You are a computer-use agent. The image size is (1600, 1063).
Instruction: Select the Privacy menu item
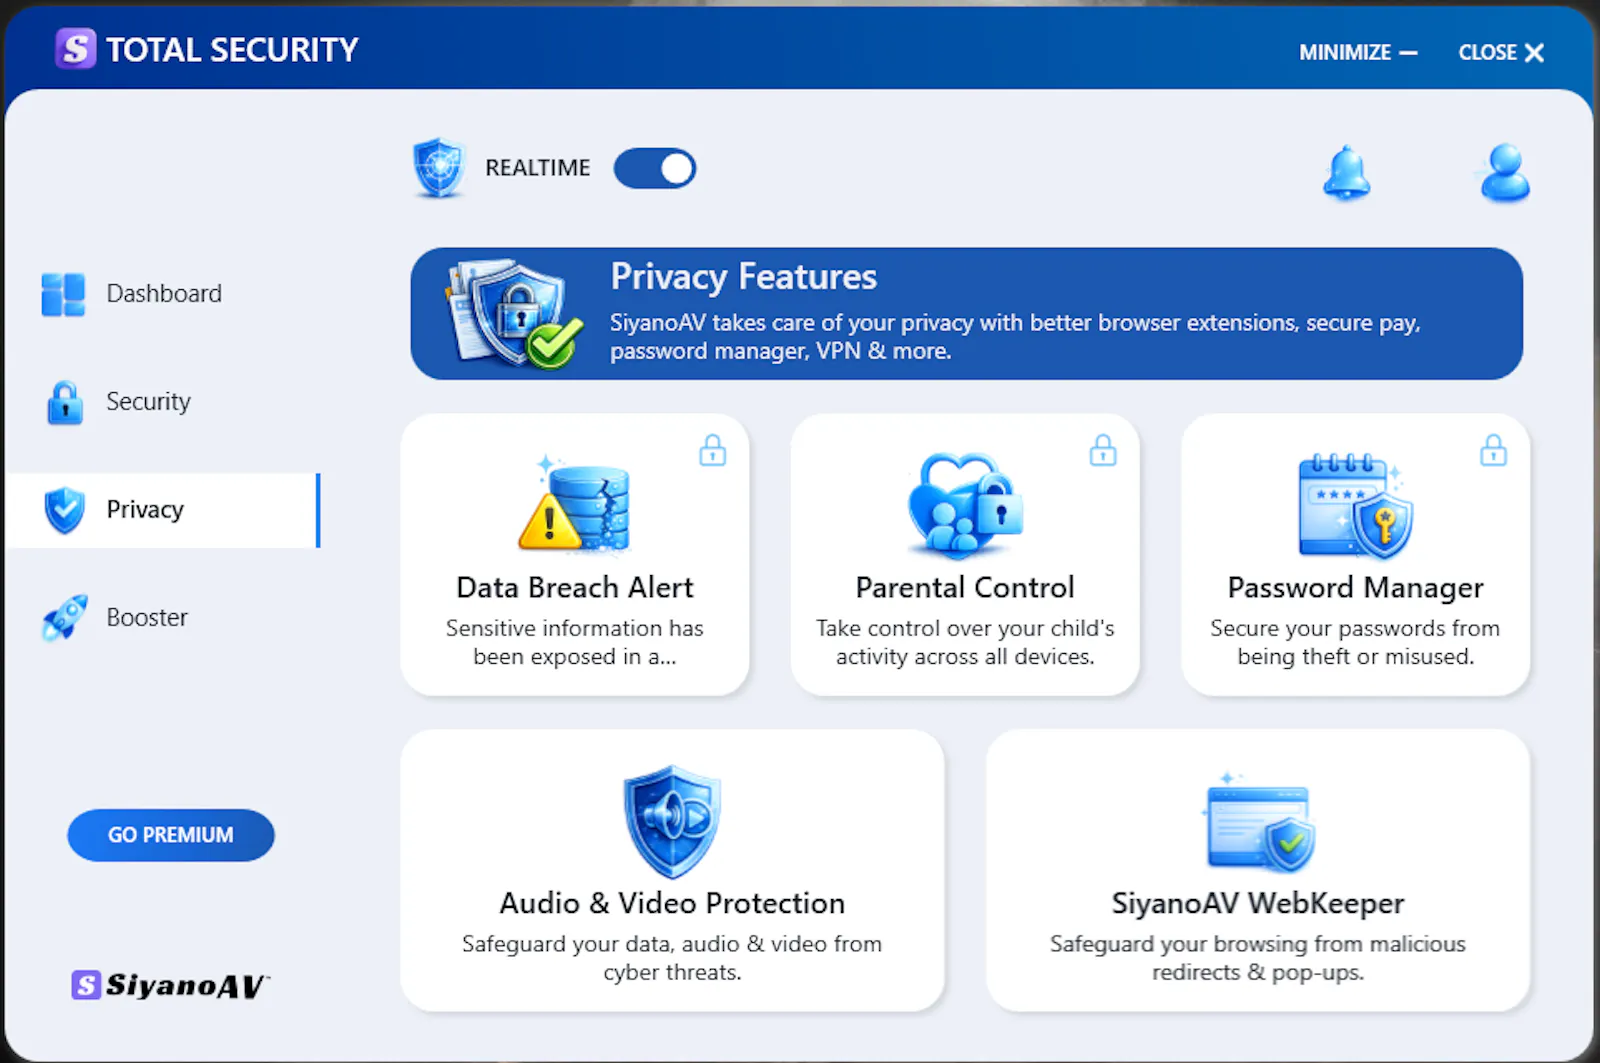click(x=165, y=510)
